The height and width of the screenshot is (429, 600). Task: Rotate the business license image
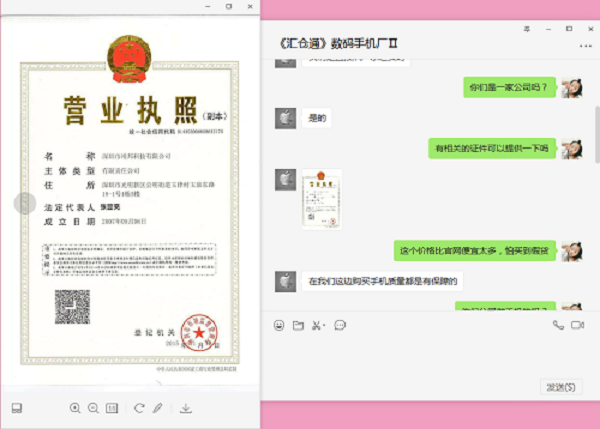(136, 407)
